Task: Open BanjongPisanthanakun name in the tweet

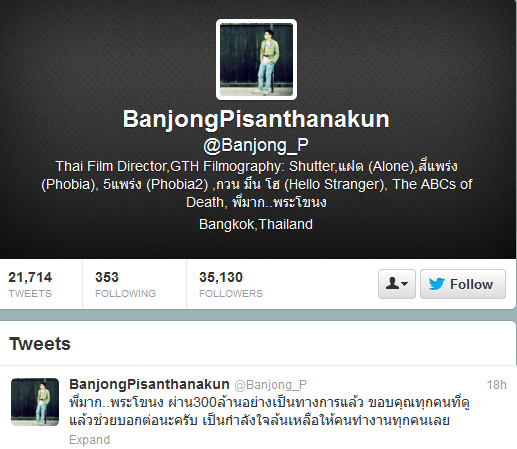Action: click(149, 384)
